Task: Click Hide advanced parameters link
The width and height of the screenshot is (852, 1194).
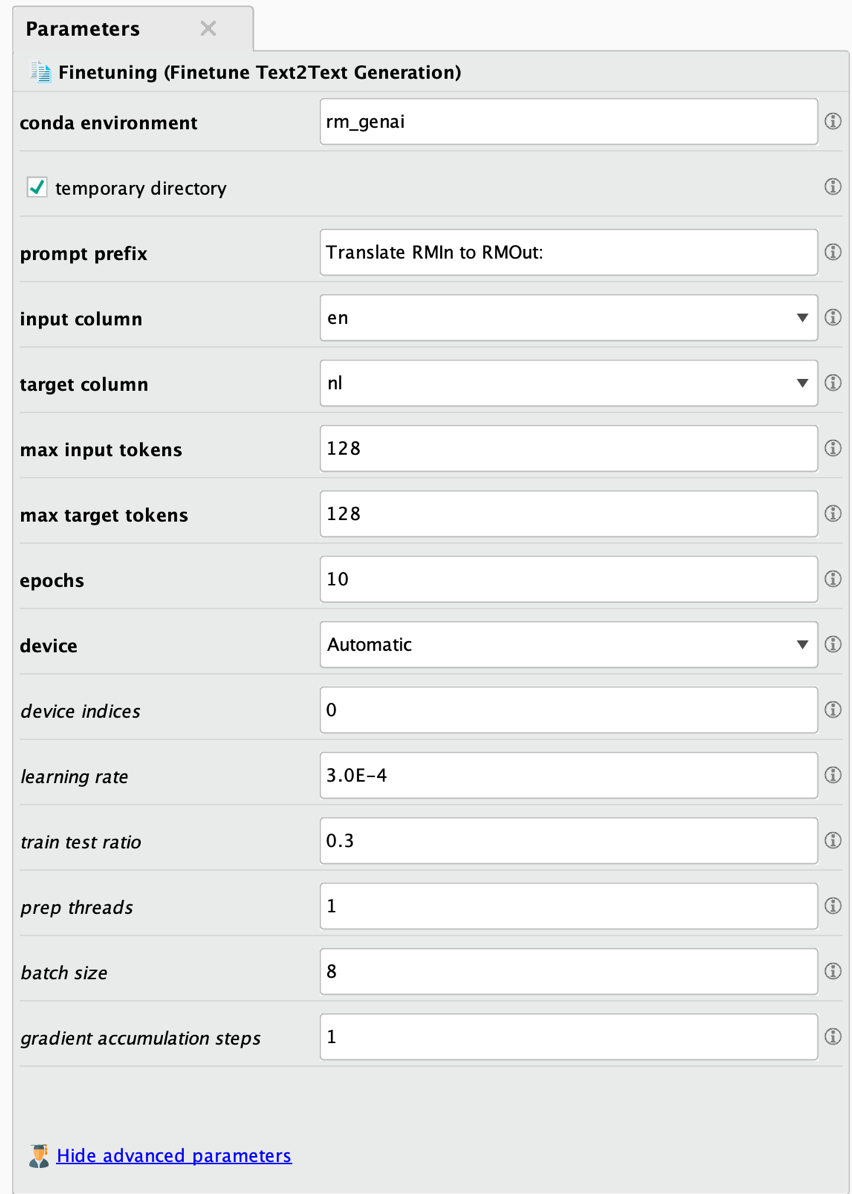Action: 174,1156
